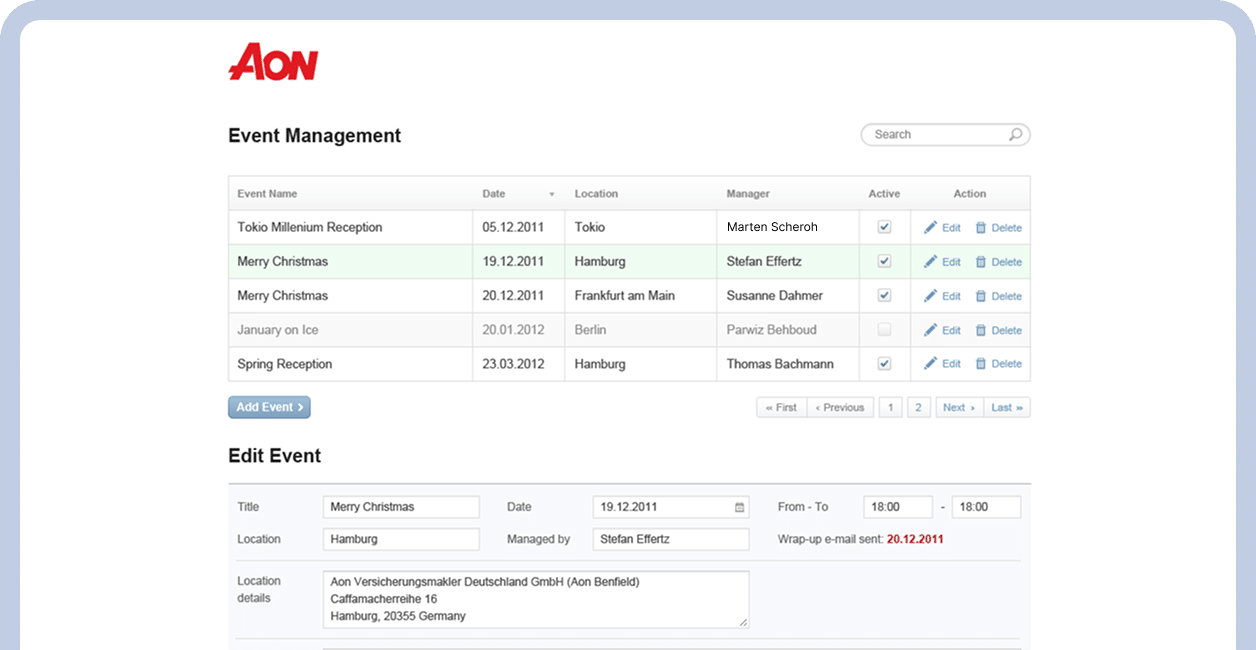The height and width of the screenshot is (650, 1256).
Task: Click the Event Name column header
Action: point(267,194)
